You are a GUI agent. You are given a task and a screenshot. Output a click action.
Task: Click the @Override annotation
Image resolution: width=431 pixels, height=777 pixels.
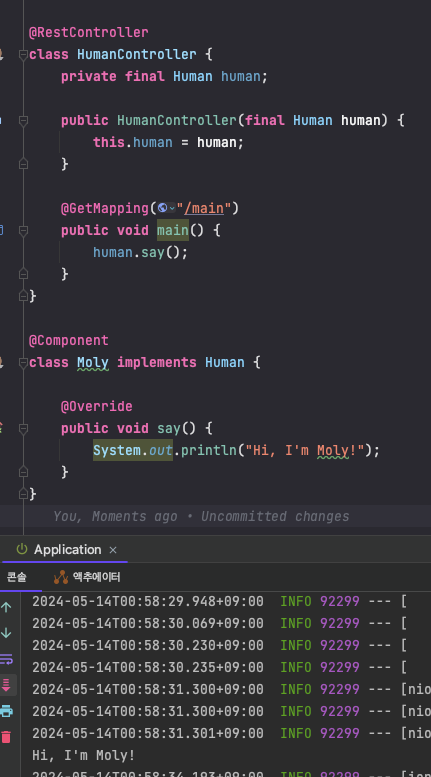(x=97, y=406)
